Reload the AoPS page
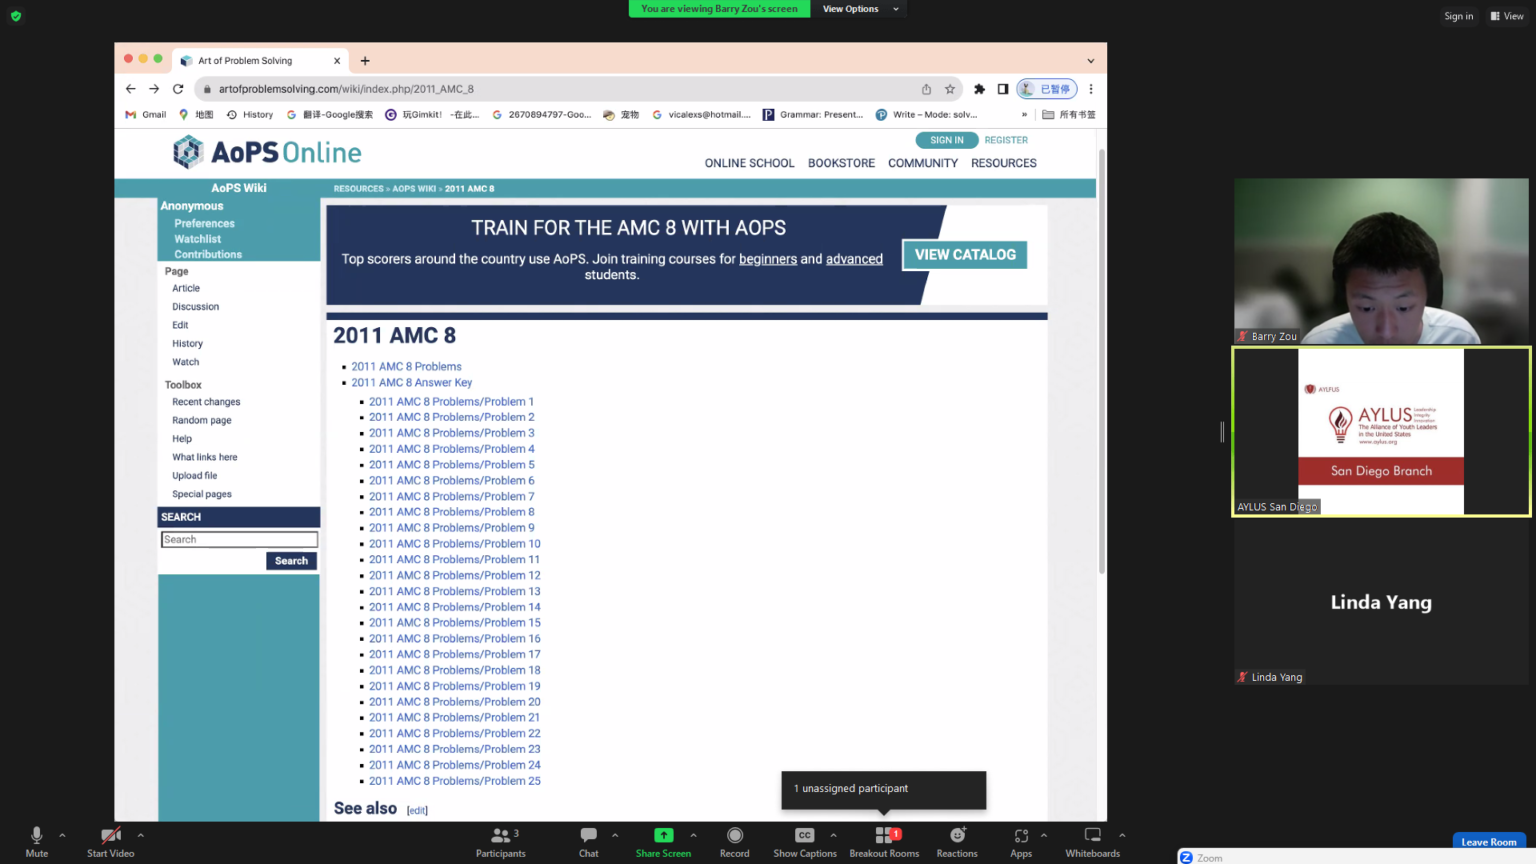 tap(178, 89)
